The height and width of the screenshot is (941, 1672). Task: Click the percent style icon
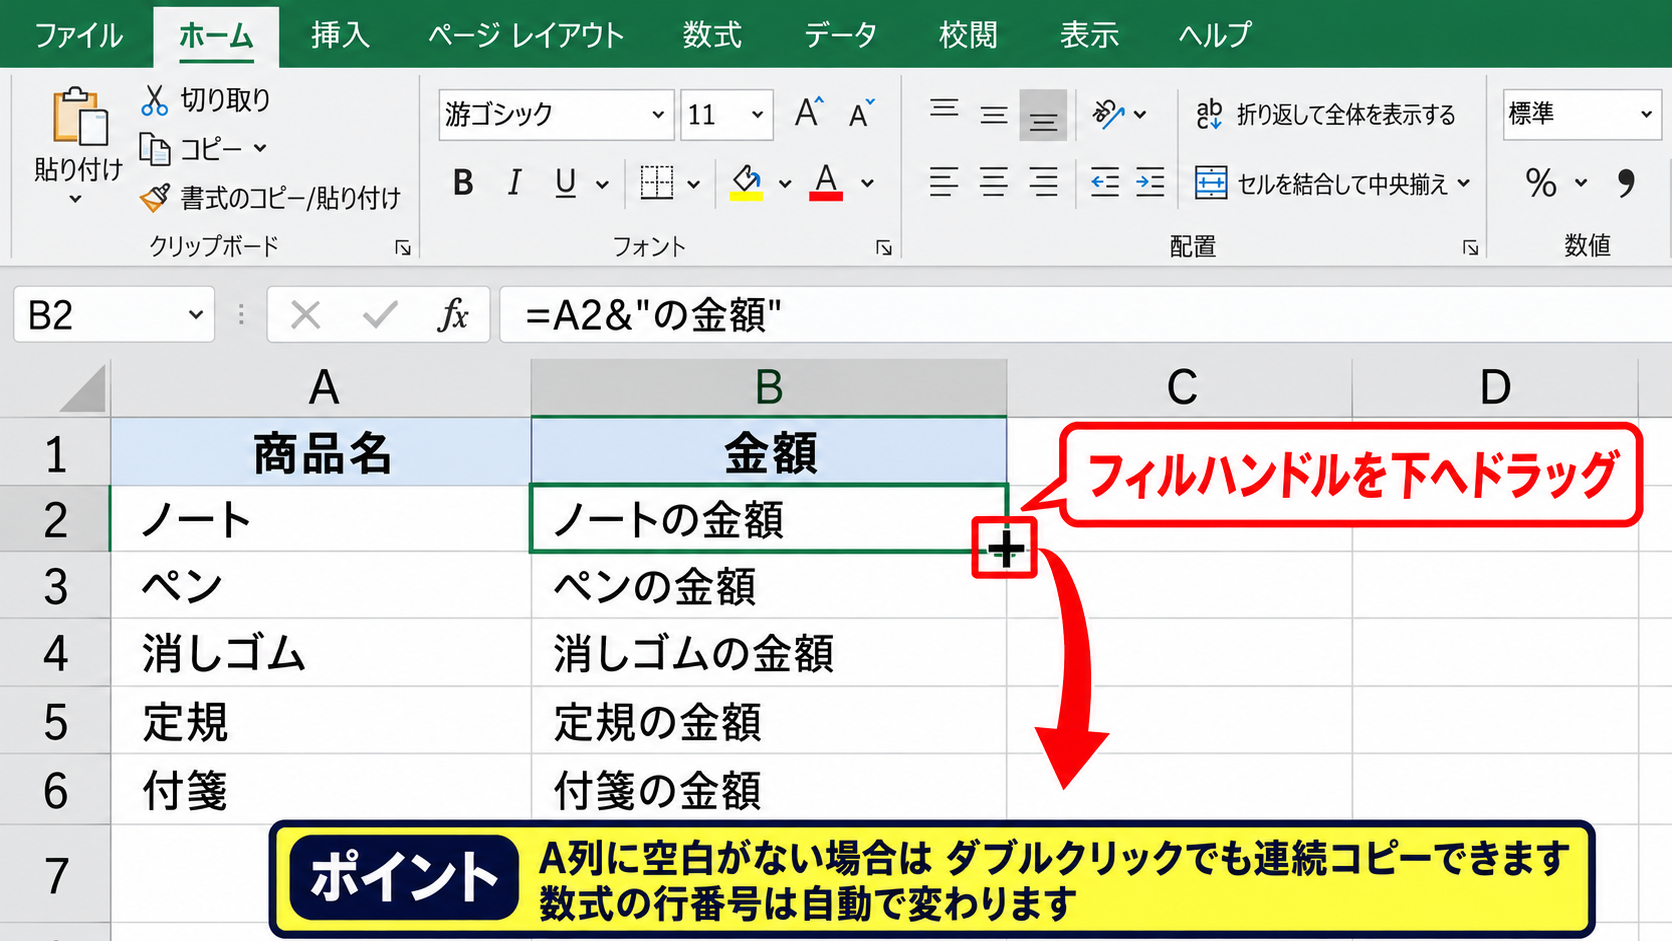pyautogui.click(x=1541, y=183)
